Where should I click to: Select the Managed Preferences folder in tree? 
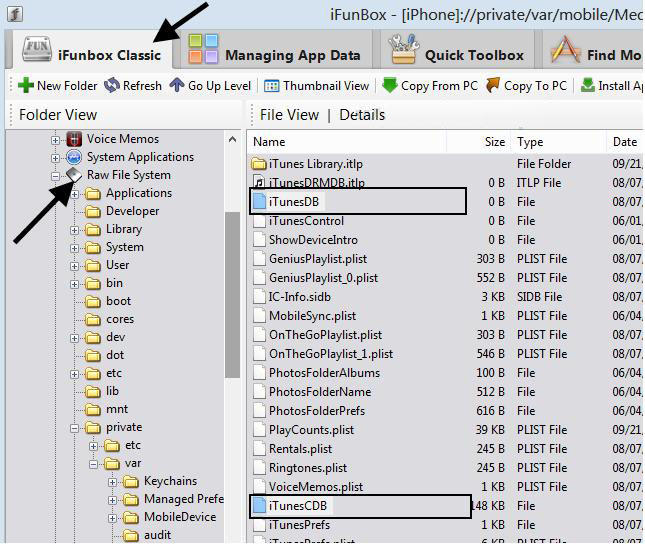(x=183, y=499)
